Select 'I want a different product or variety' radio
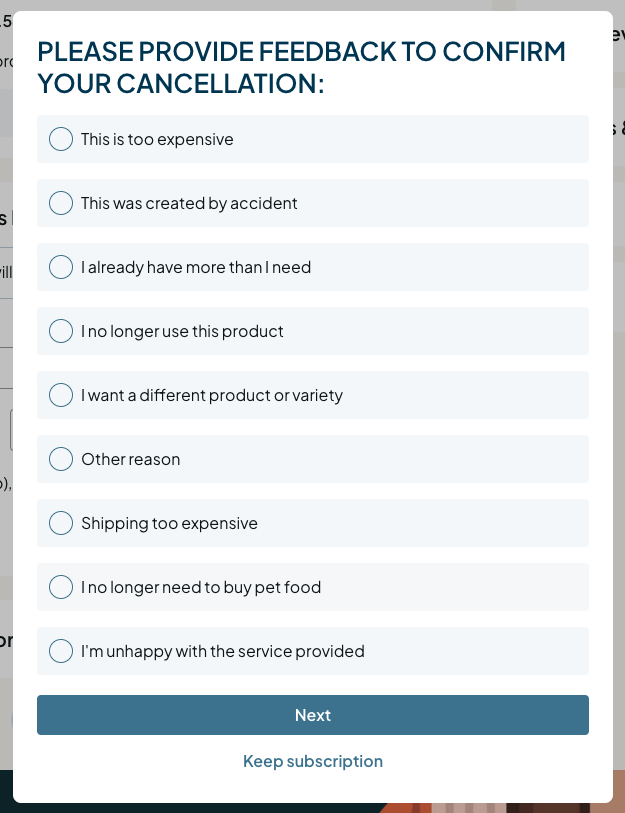This screenshot has height=813, width=625. tap(61, 395)
